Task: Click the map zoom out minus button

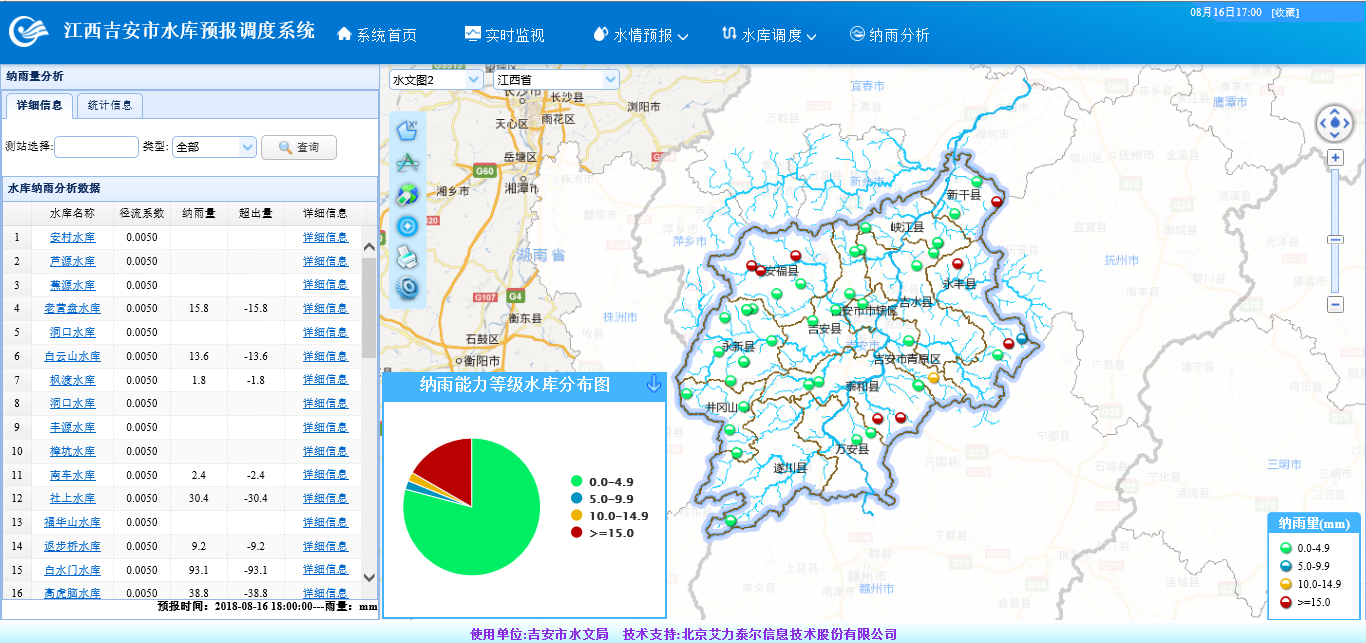Action: pyautogui.click(x=1335, y=305)
